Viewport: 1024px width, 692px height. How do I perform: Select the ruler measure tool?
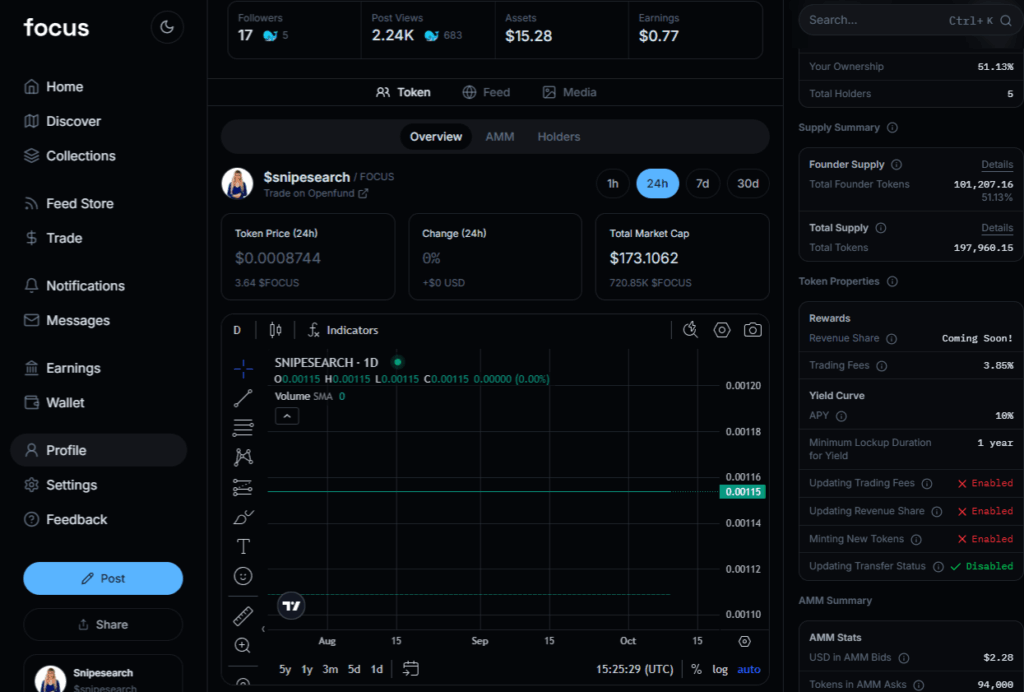pos(243,616)
